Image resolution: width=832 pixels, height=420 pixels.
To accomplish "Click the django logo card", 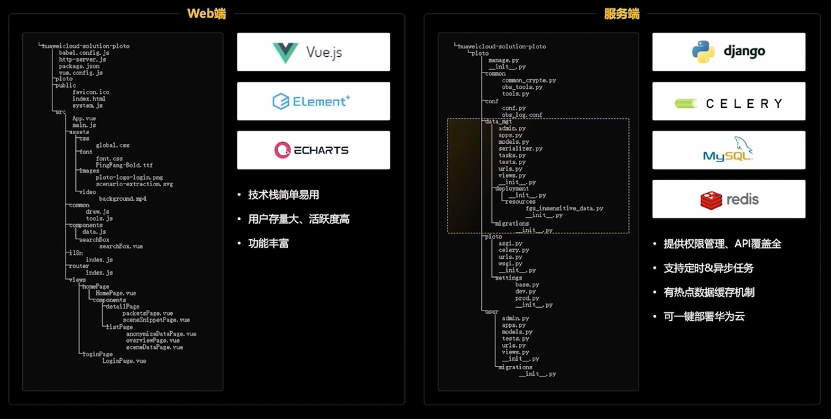I will (x=729, y=52).
